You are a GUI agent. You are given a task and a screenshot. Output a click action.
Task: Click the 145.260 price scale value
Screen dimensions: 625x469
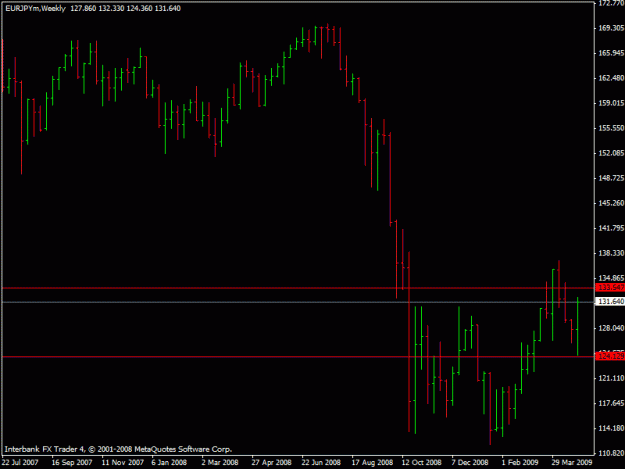[611, 203]
